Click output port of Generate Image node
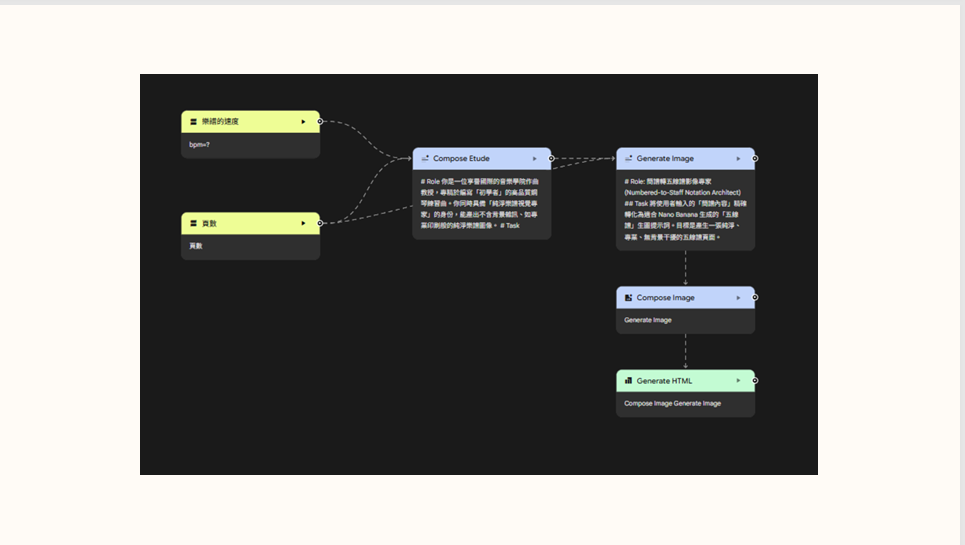 tap(755, 158)
